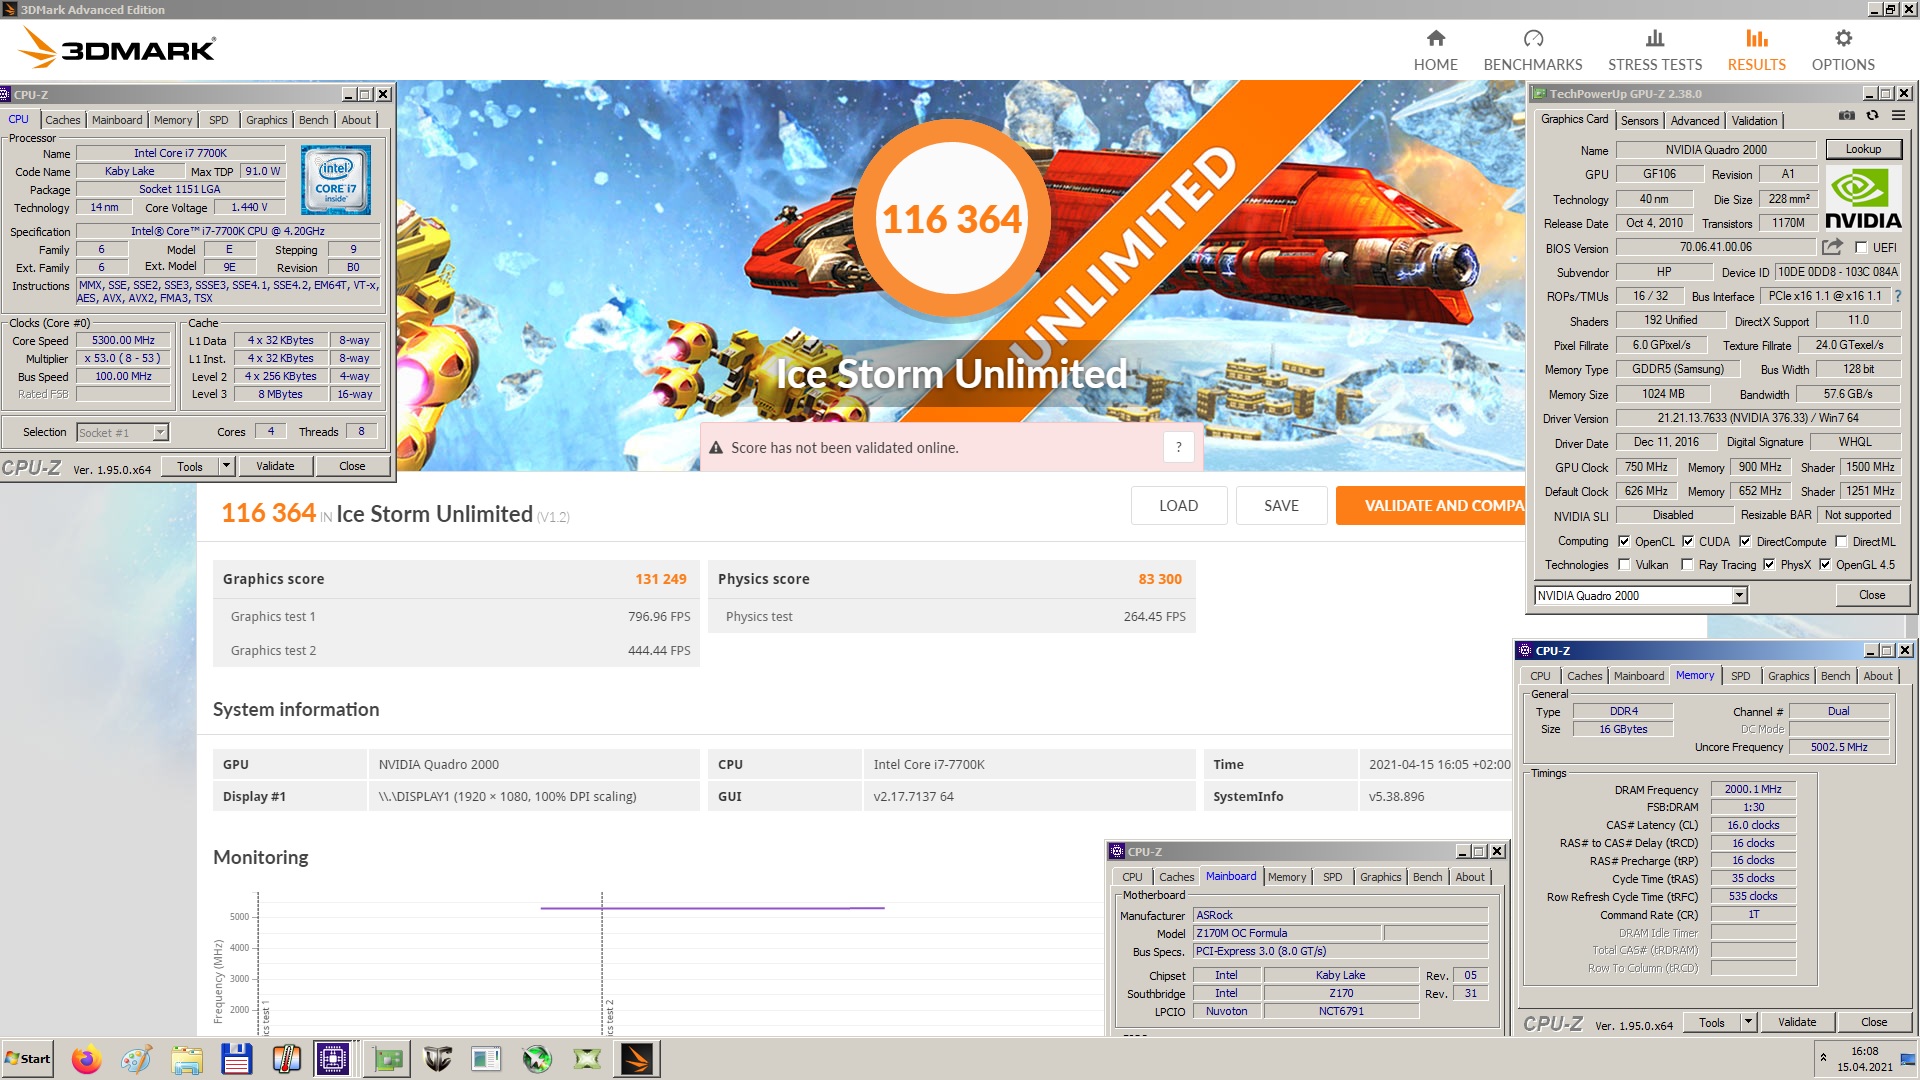The image size is (1920, 1080).
Task: Click Close button in GPU-Z window
Action: click(1872, 595)
